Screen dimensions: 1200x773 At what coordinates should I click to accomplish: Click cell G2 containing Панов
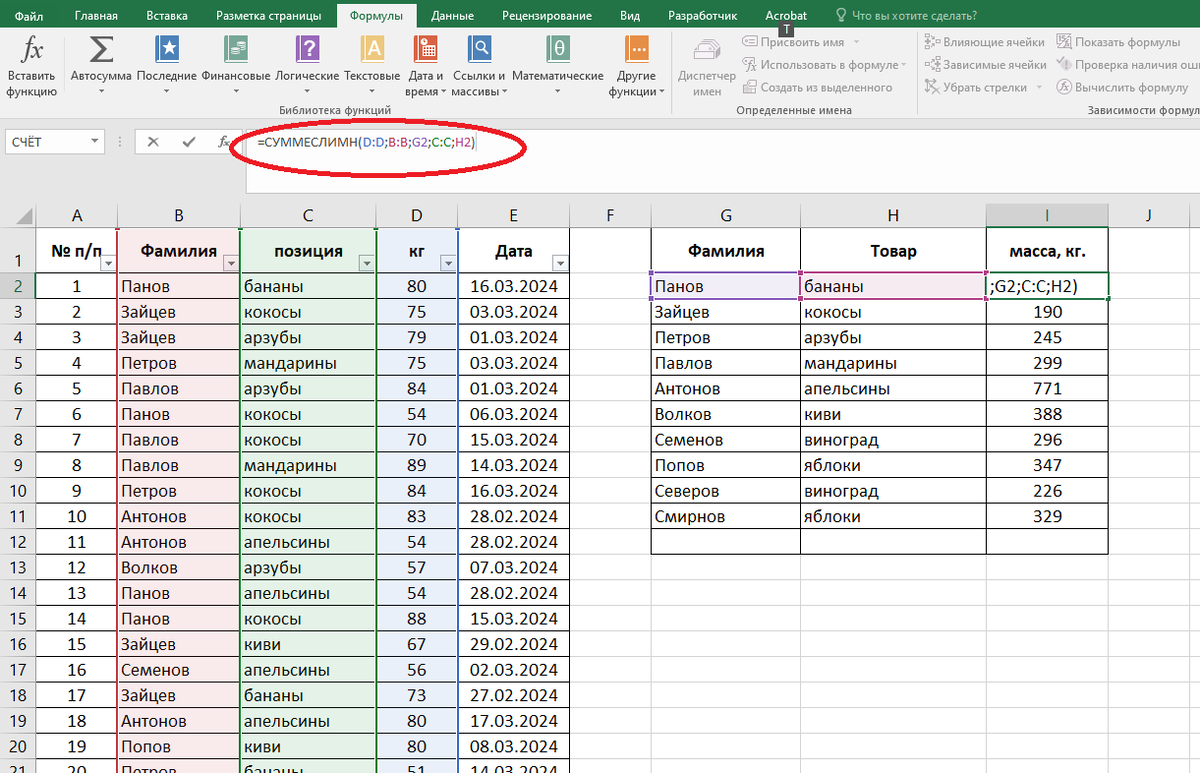[726, 286]
